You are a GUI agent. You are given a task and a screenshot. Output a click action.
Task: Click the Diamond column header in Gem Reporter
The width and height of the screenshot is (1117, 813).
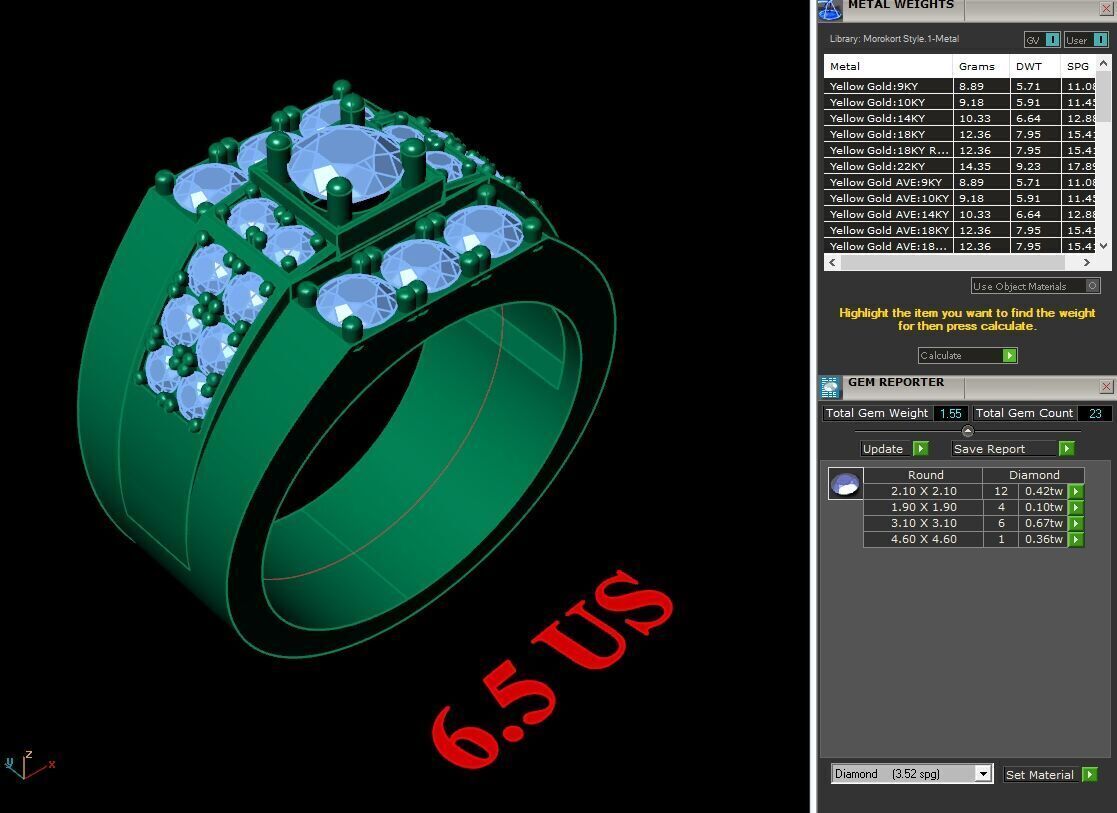point(1034,475)
